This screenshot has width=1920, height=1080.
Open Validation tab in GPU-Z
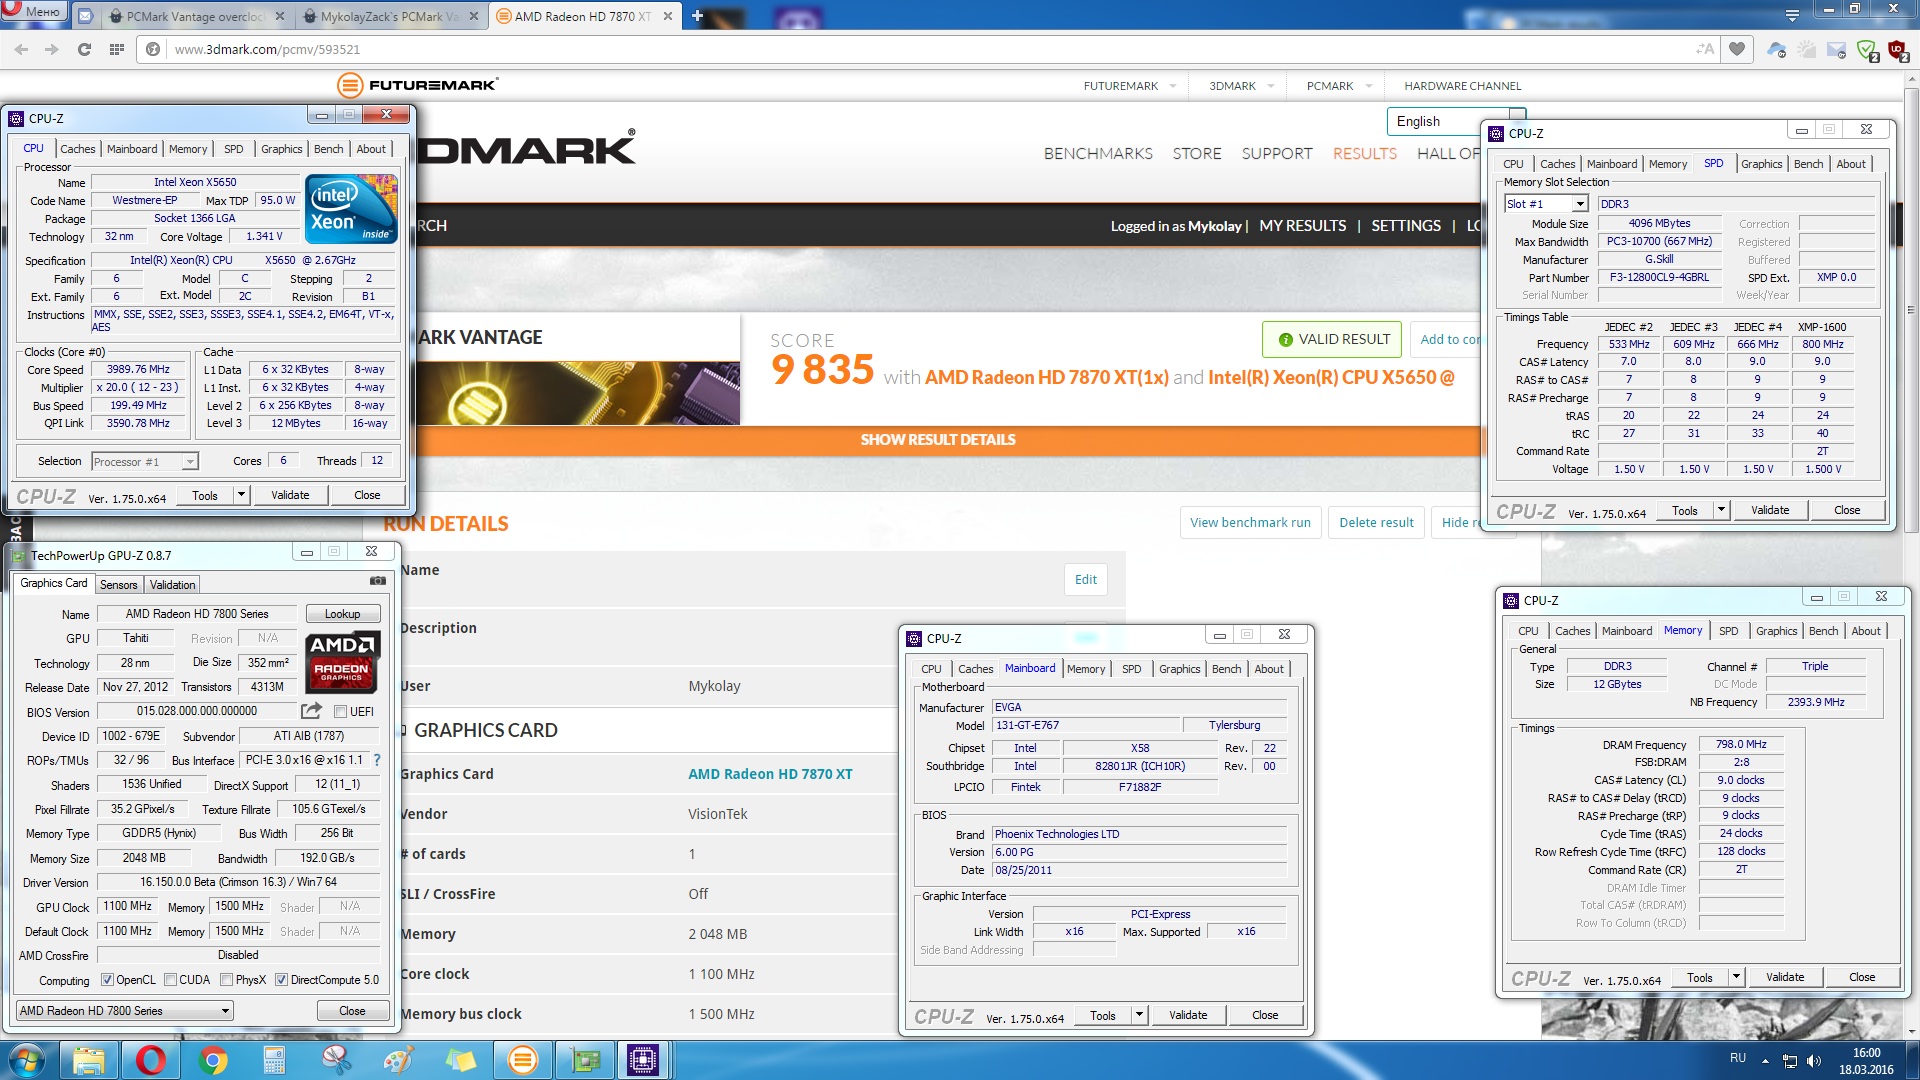pos(172,585)
